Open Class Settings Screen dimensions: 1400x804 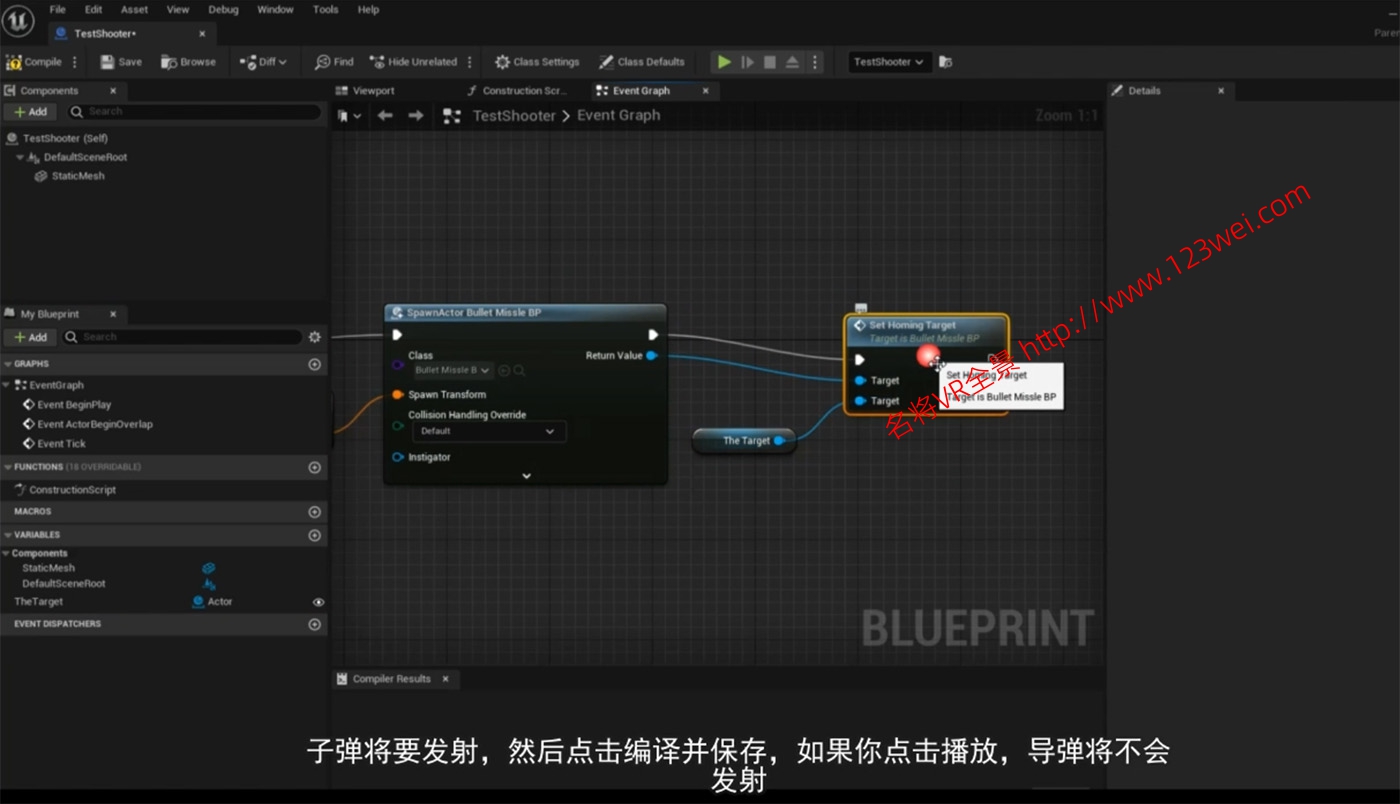pos(536,61)
